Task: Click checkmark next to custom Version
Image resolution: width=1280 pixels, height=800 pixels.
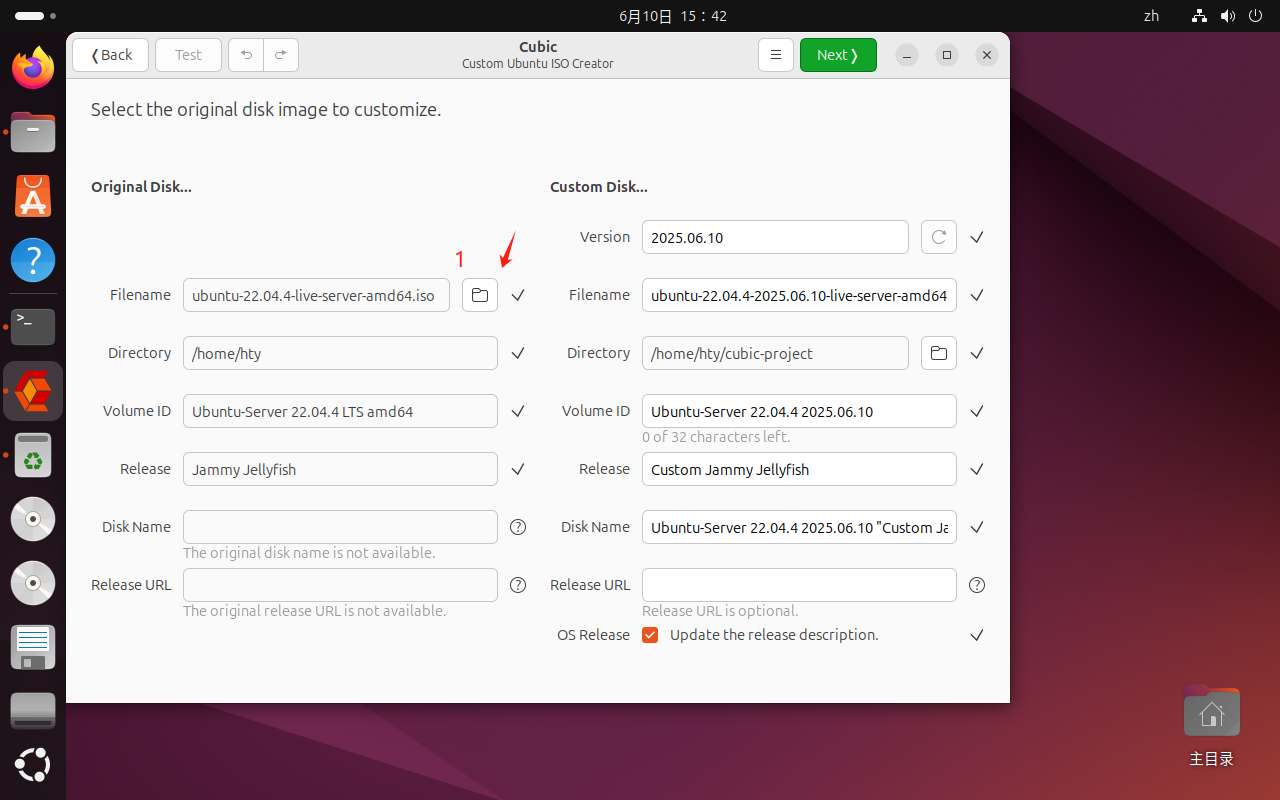Action: point(977,237)
